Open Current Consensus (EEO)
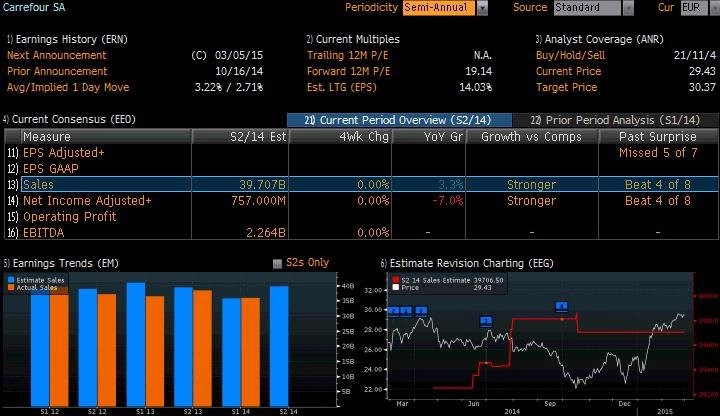 (x=69, y=119)
